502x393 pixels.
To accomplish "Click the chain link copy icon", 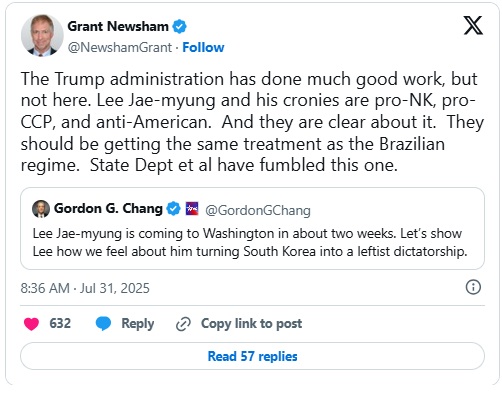I will click(183, 324).
